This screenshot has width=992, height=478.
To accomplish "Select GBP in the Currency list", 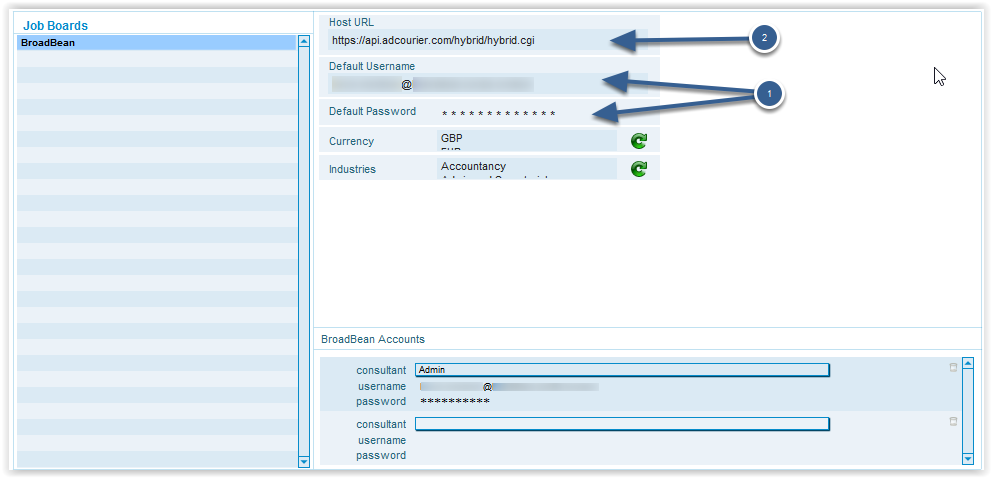I will click(452, 137).
